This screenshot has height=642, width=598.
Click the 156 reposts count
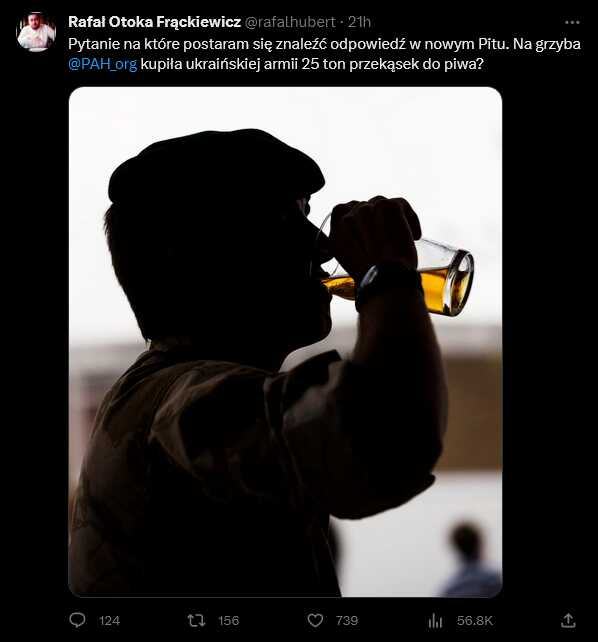point(228,621)
